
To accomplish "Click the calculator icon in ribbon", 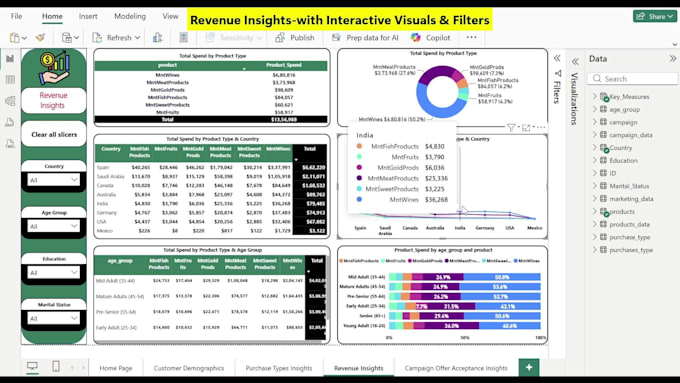I will [x=183, y=38].
